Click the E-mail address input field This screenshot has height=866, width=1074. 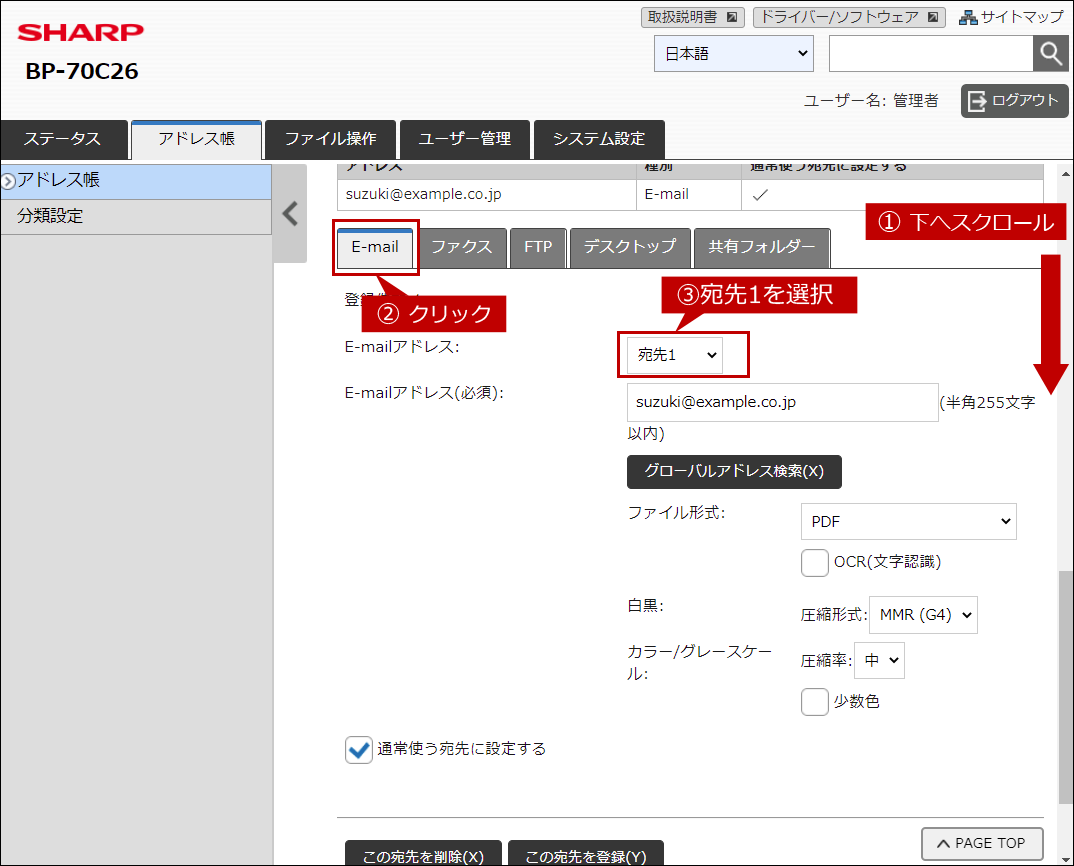[x=782, y=402]
